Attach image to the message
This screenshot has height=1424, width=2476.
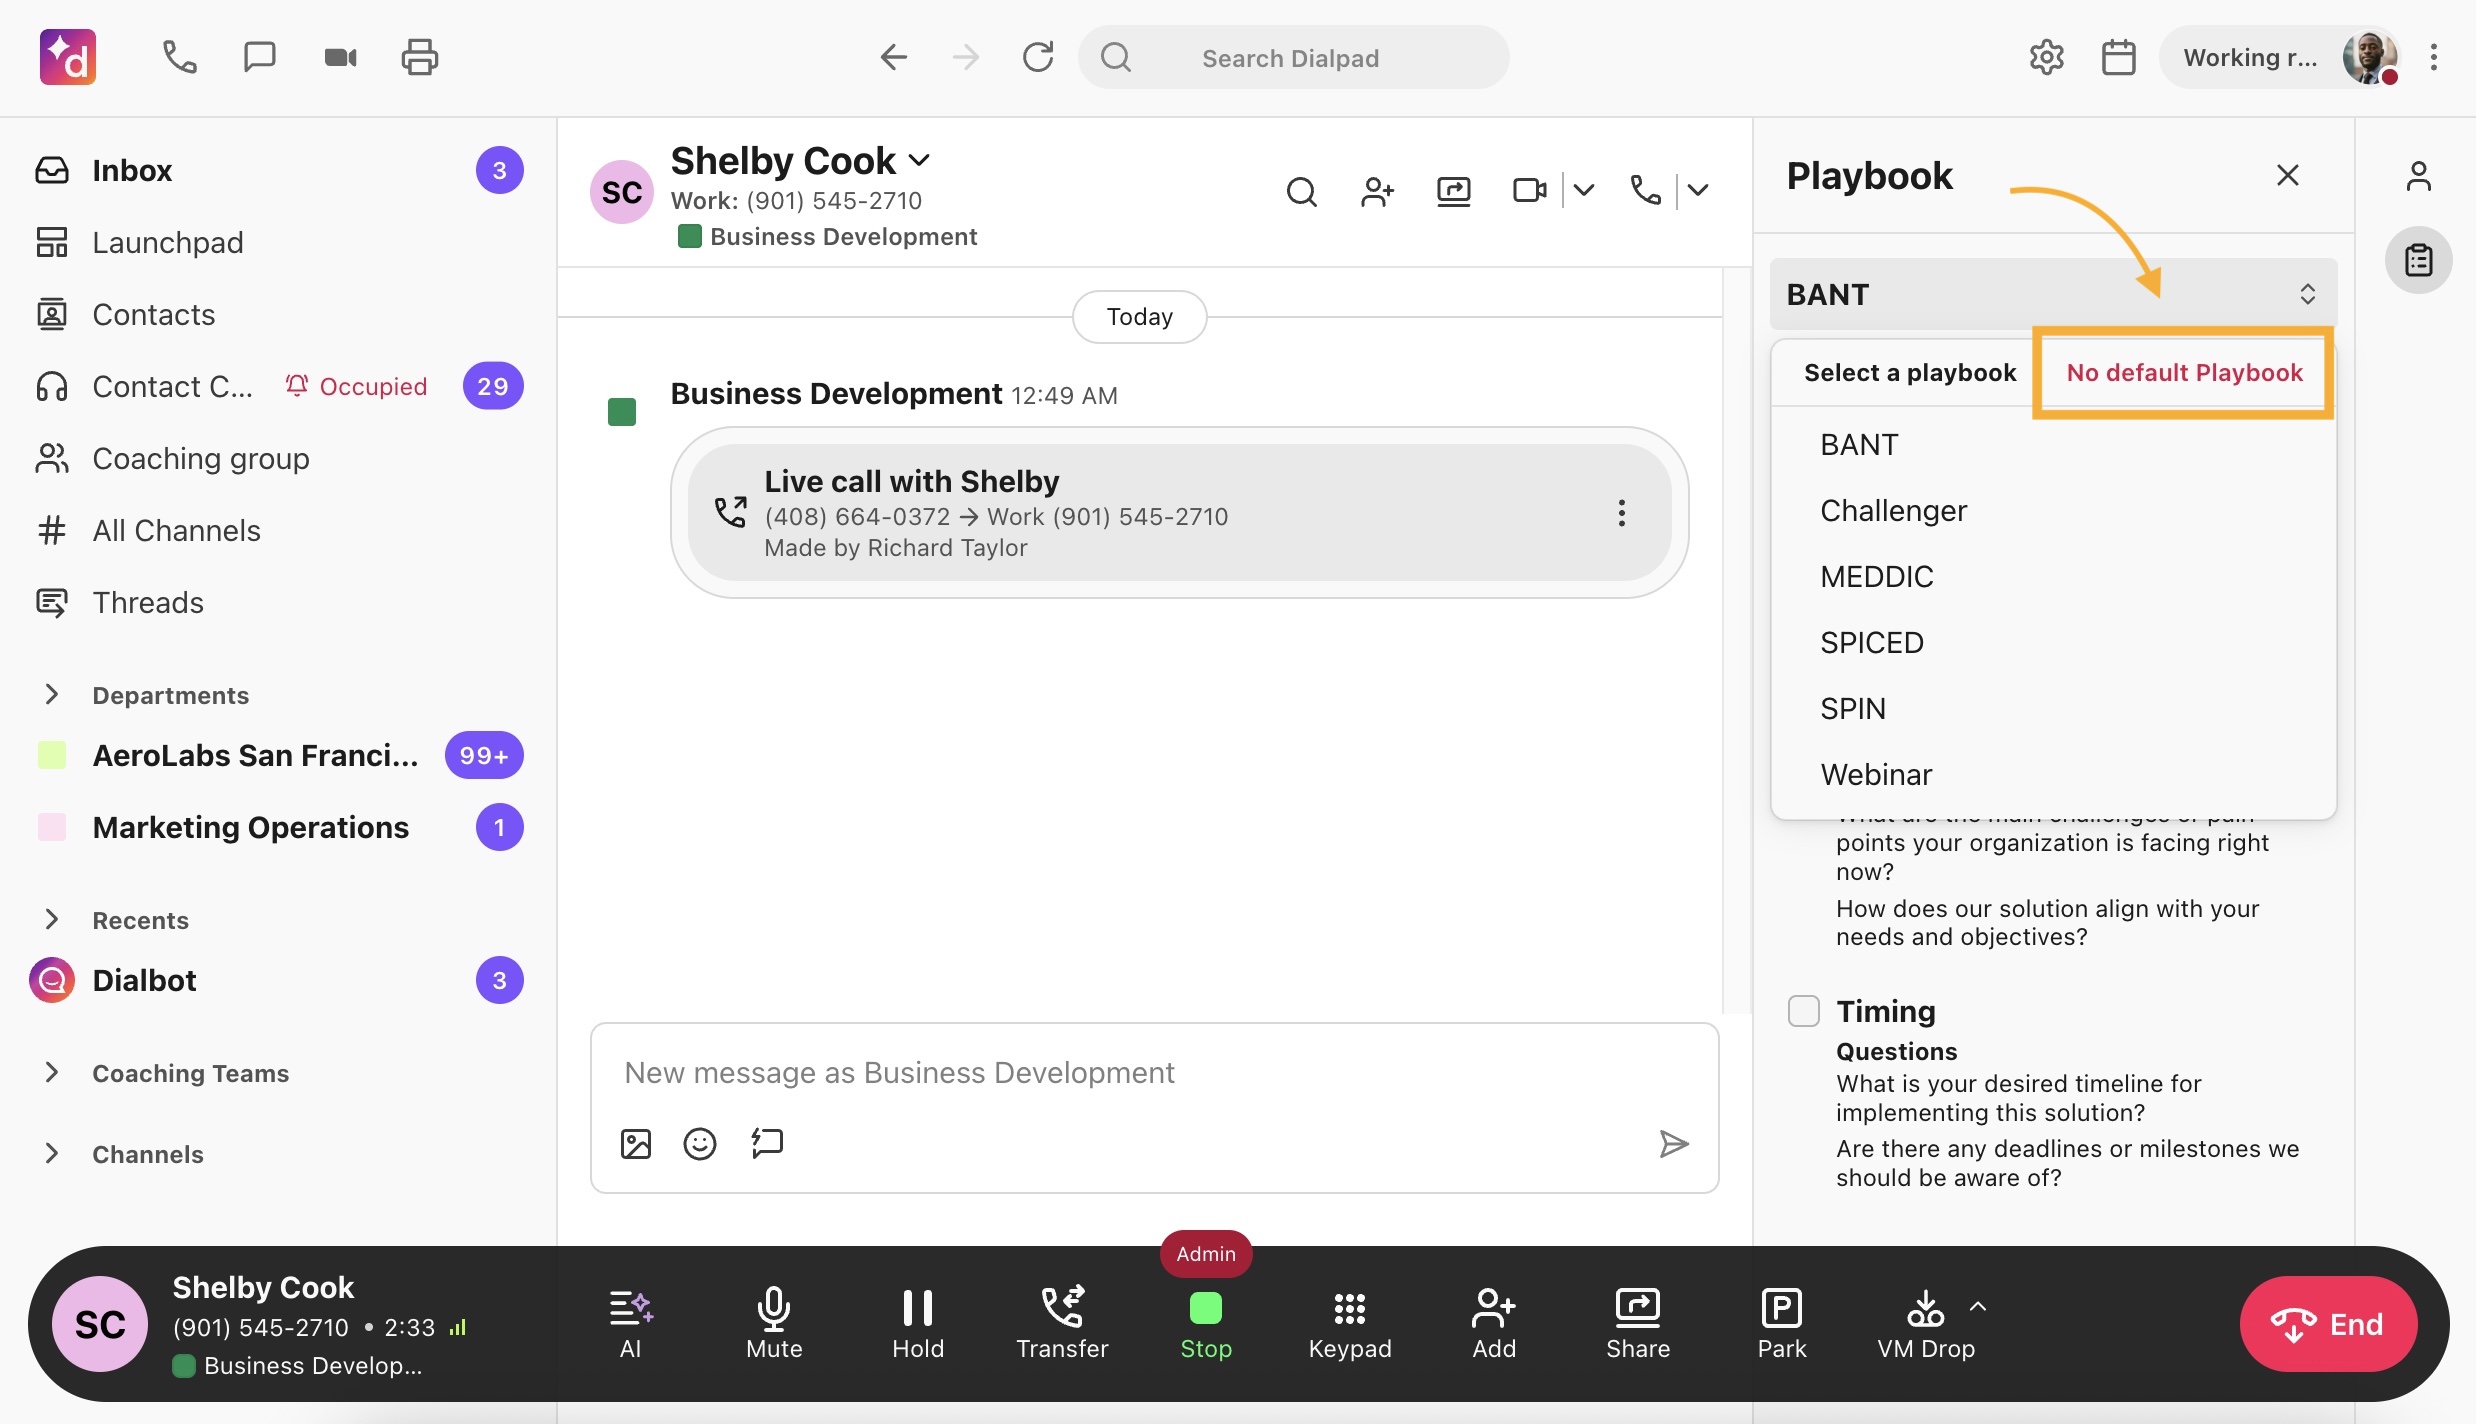point(636,1143)
